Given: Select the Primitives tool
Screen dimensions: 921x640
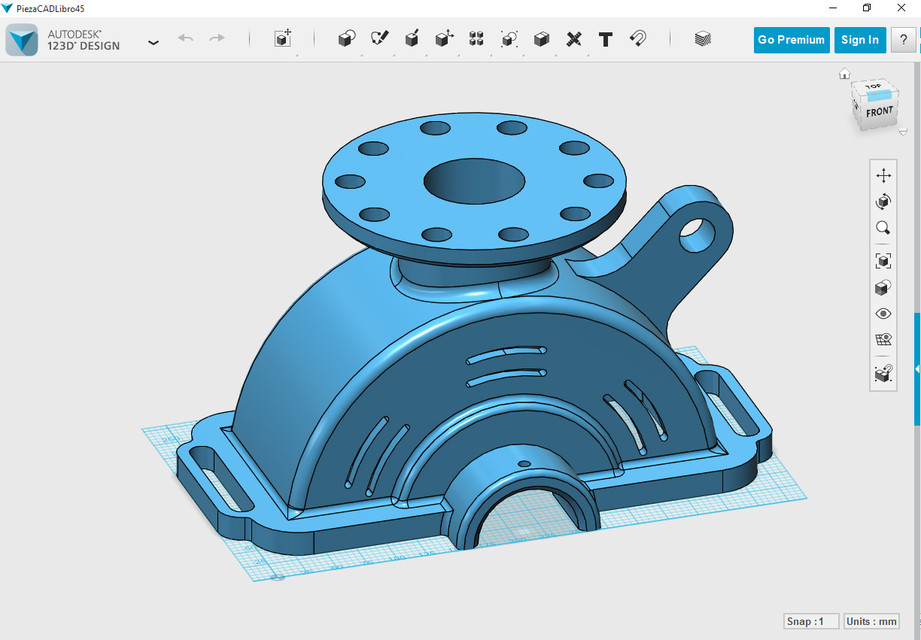Looking at the screenshot, I should click(347, 37).
